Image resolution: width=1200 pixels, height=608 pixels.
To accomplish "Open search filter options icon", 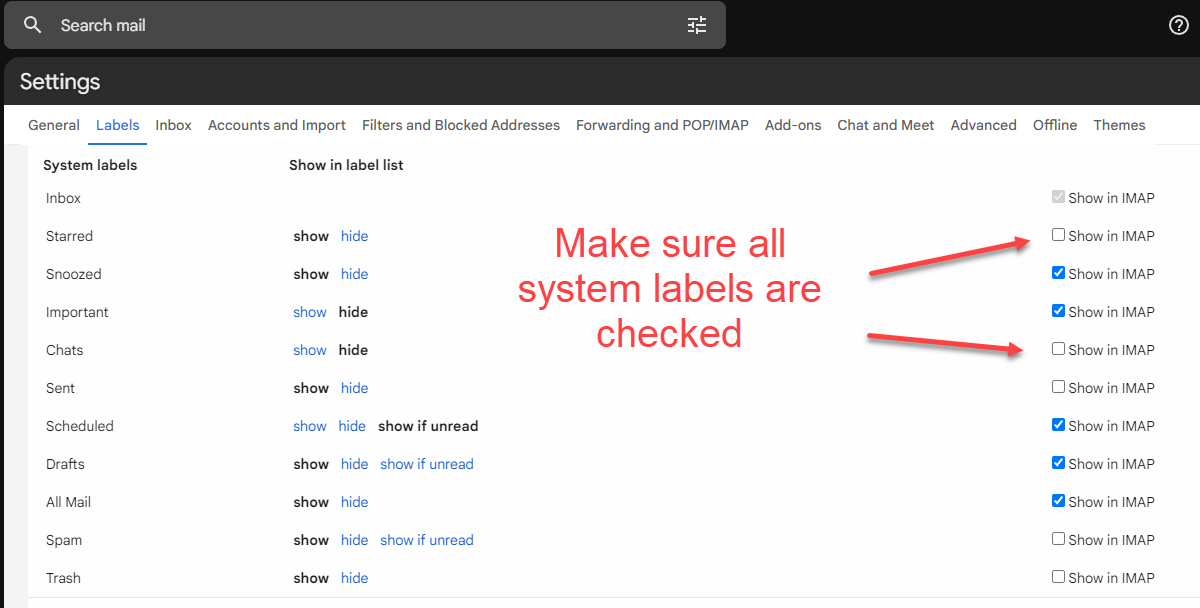I will point(697,25).
